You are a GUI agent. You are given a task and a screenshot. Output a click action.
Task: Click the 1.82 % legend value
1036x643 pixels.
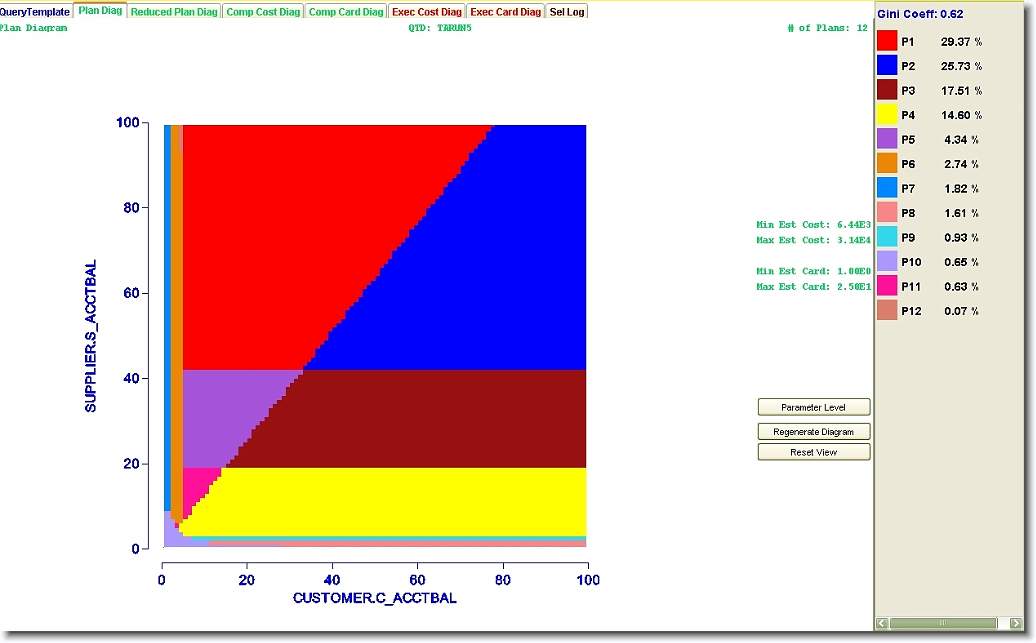(x=961, y=188)
